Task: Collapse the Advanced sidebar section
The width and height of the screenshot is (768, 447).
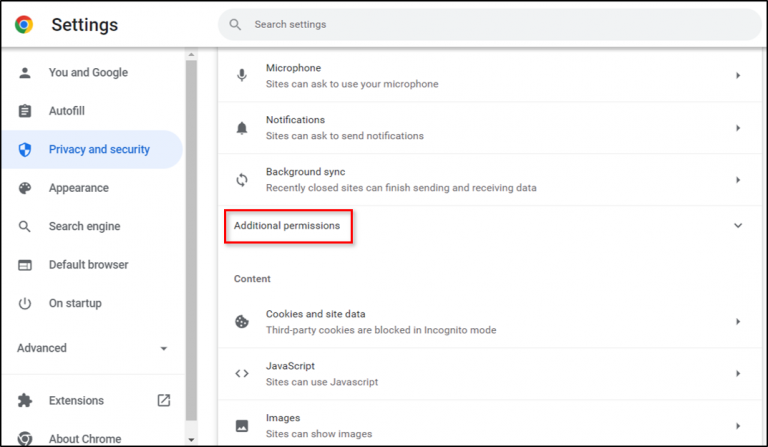Action: tap(164, 348)
